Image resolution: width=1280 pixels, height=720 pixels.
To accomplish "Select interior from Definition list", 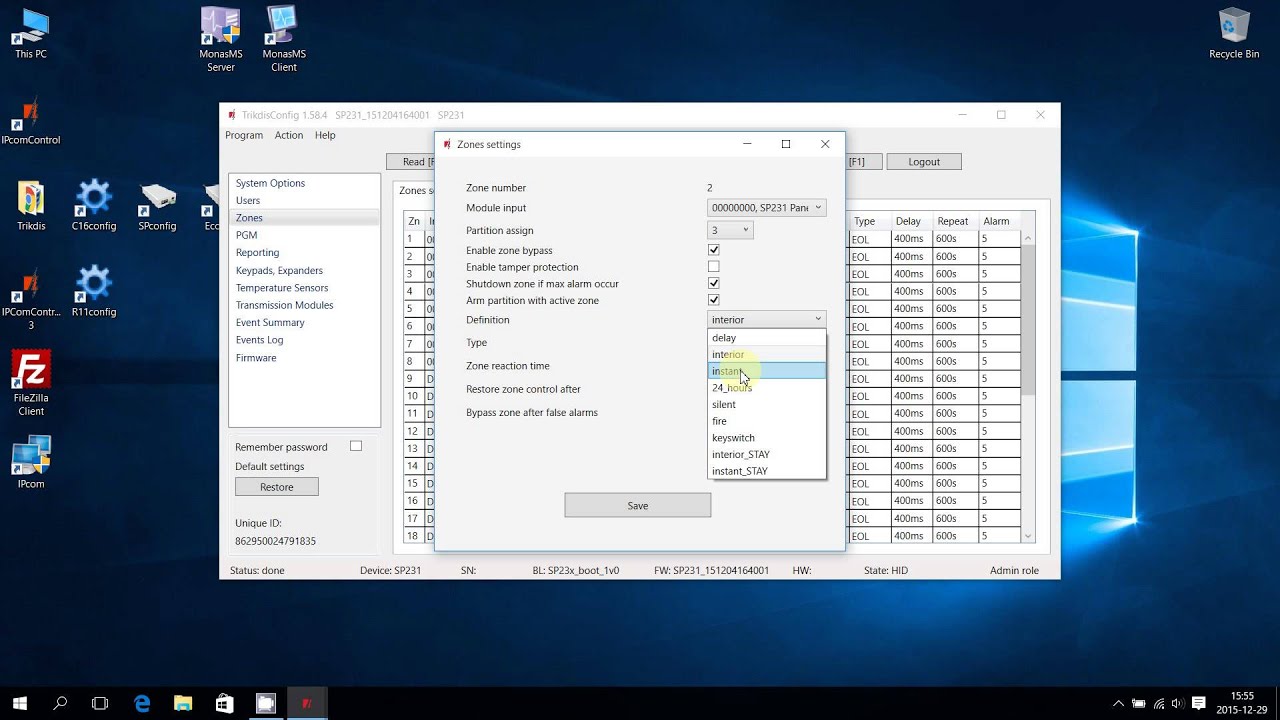I will coord(767,354).
